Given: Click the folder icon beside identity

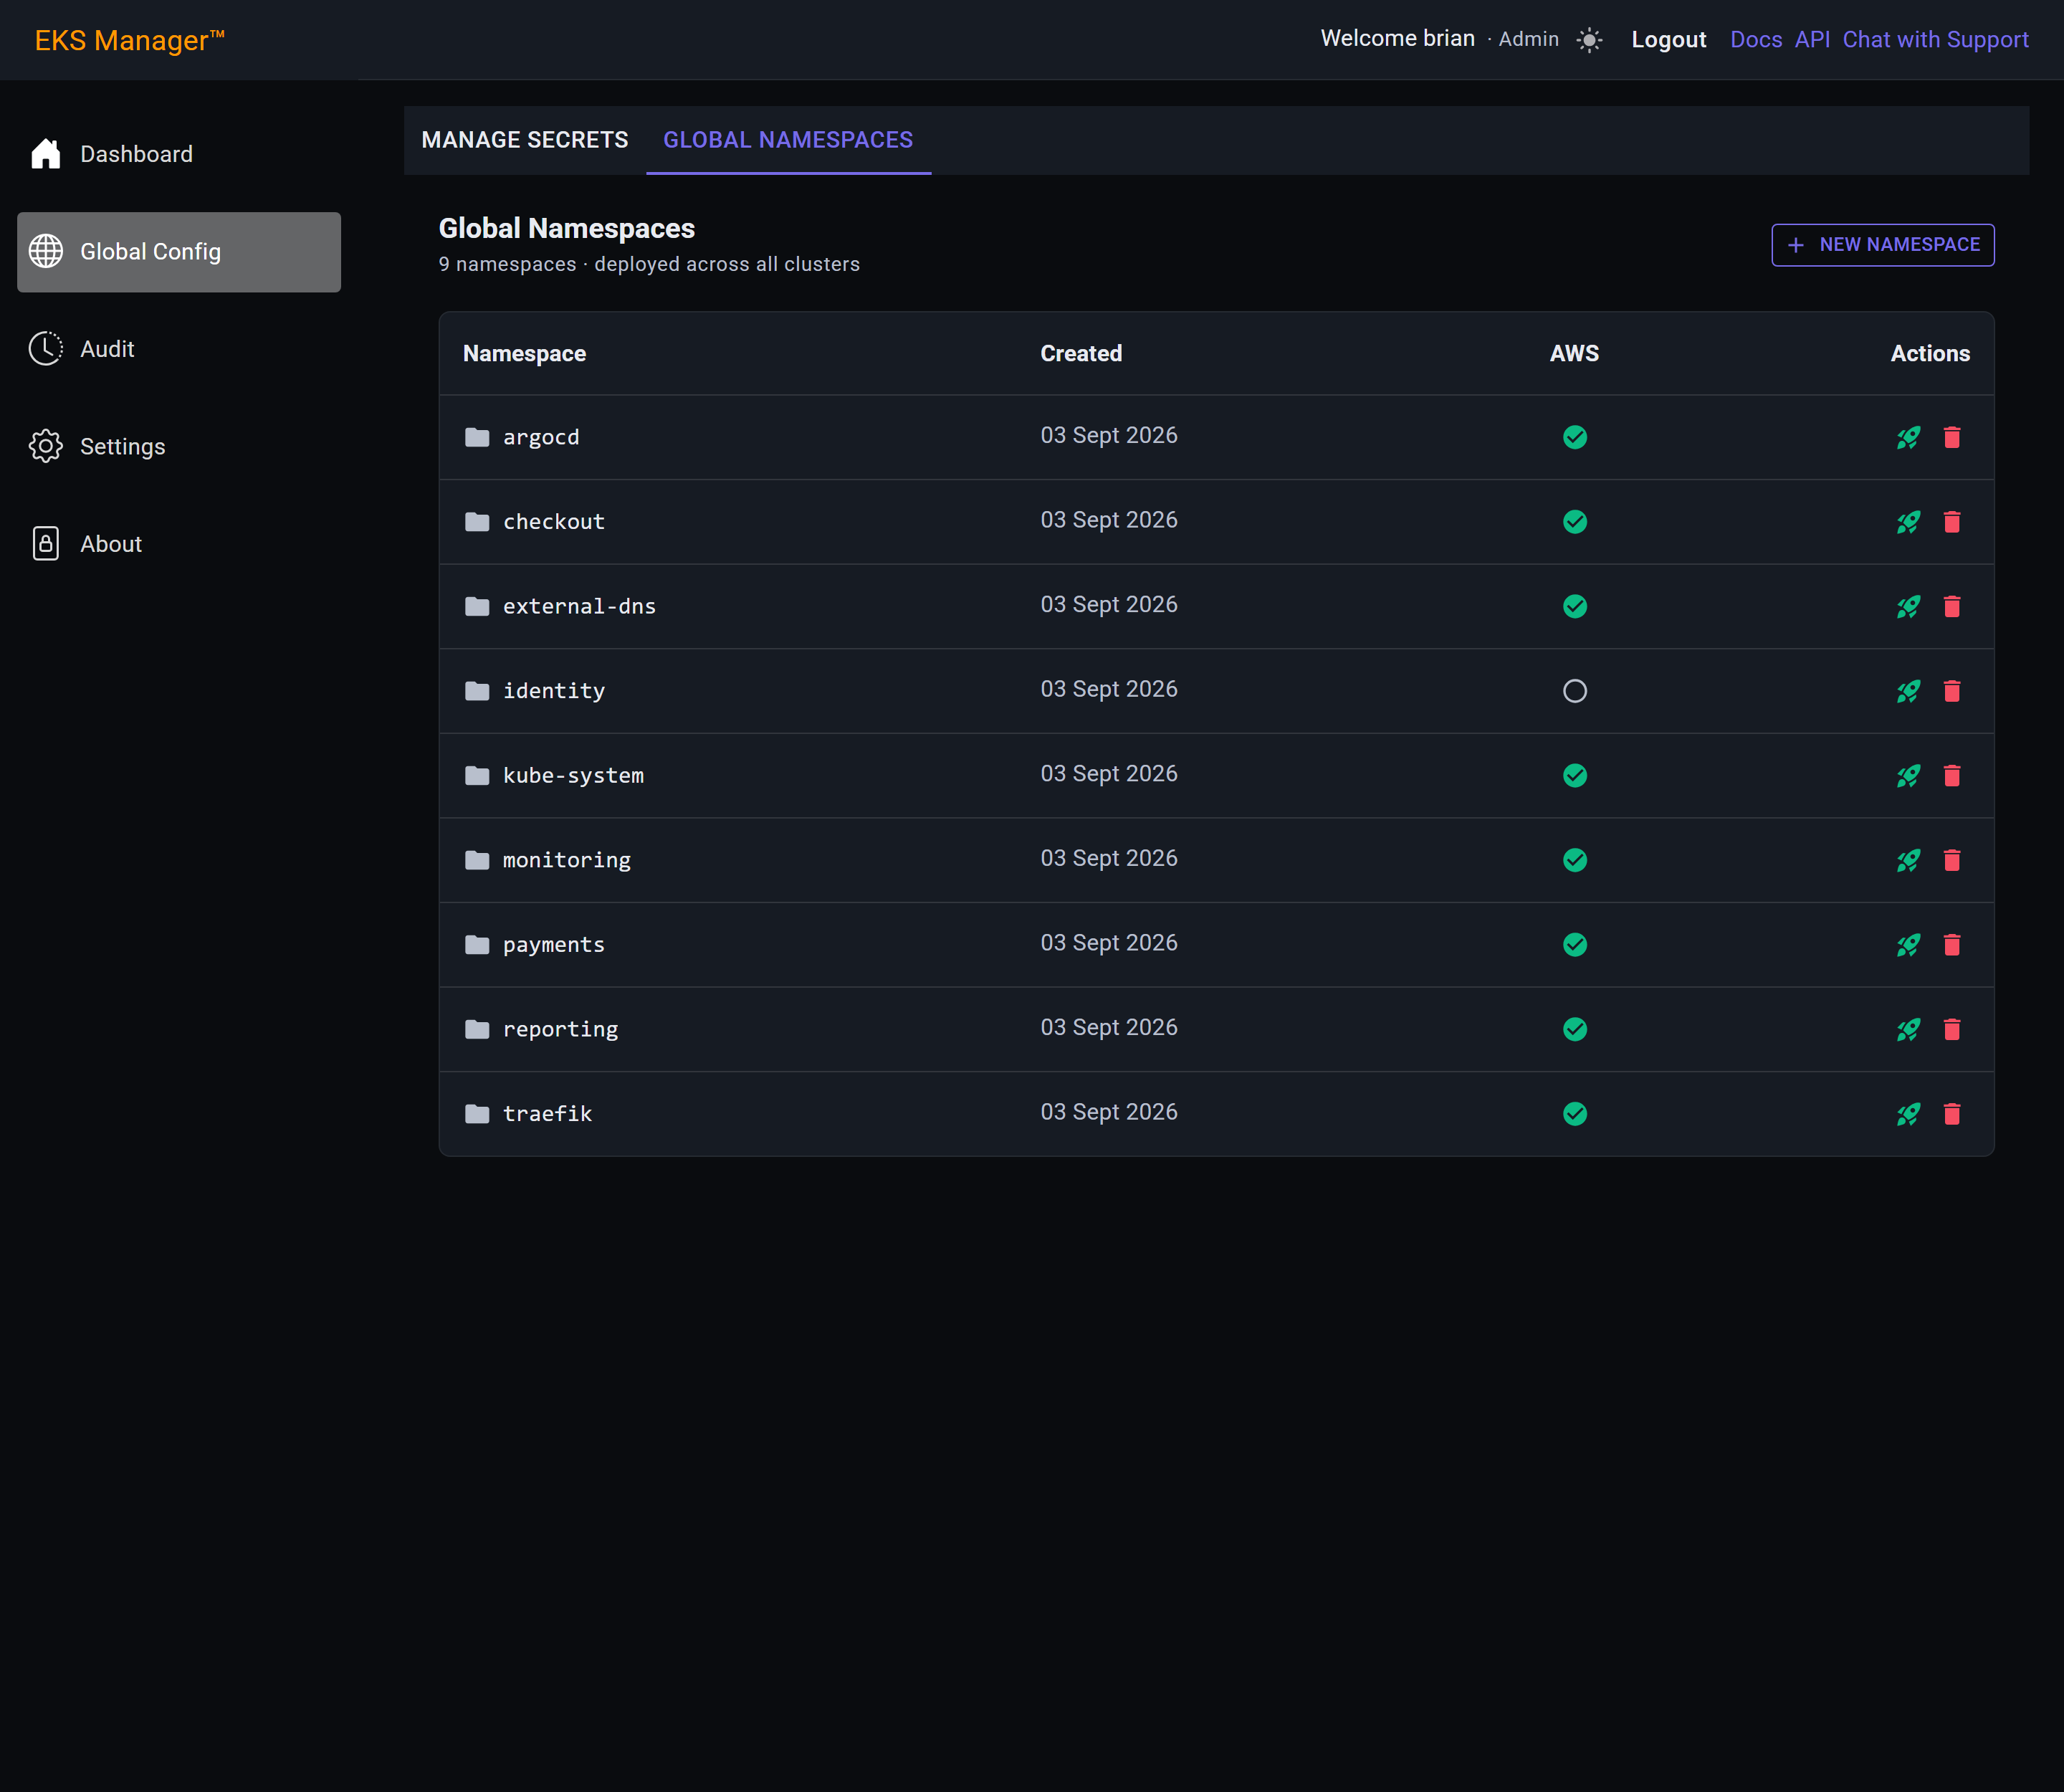Looking at the screenshot, I should [477, 691].
